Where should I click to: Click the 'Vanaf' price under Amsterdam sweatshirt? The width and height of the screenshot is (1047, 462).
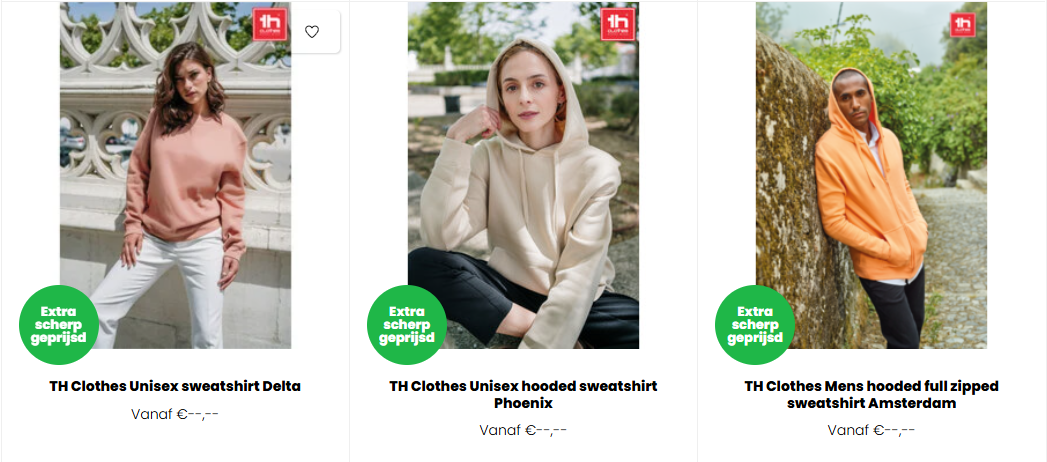pyautogui.click(x=871, y=431)
